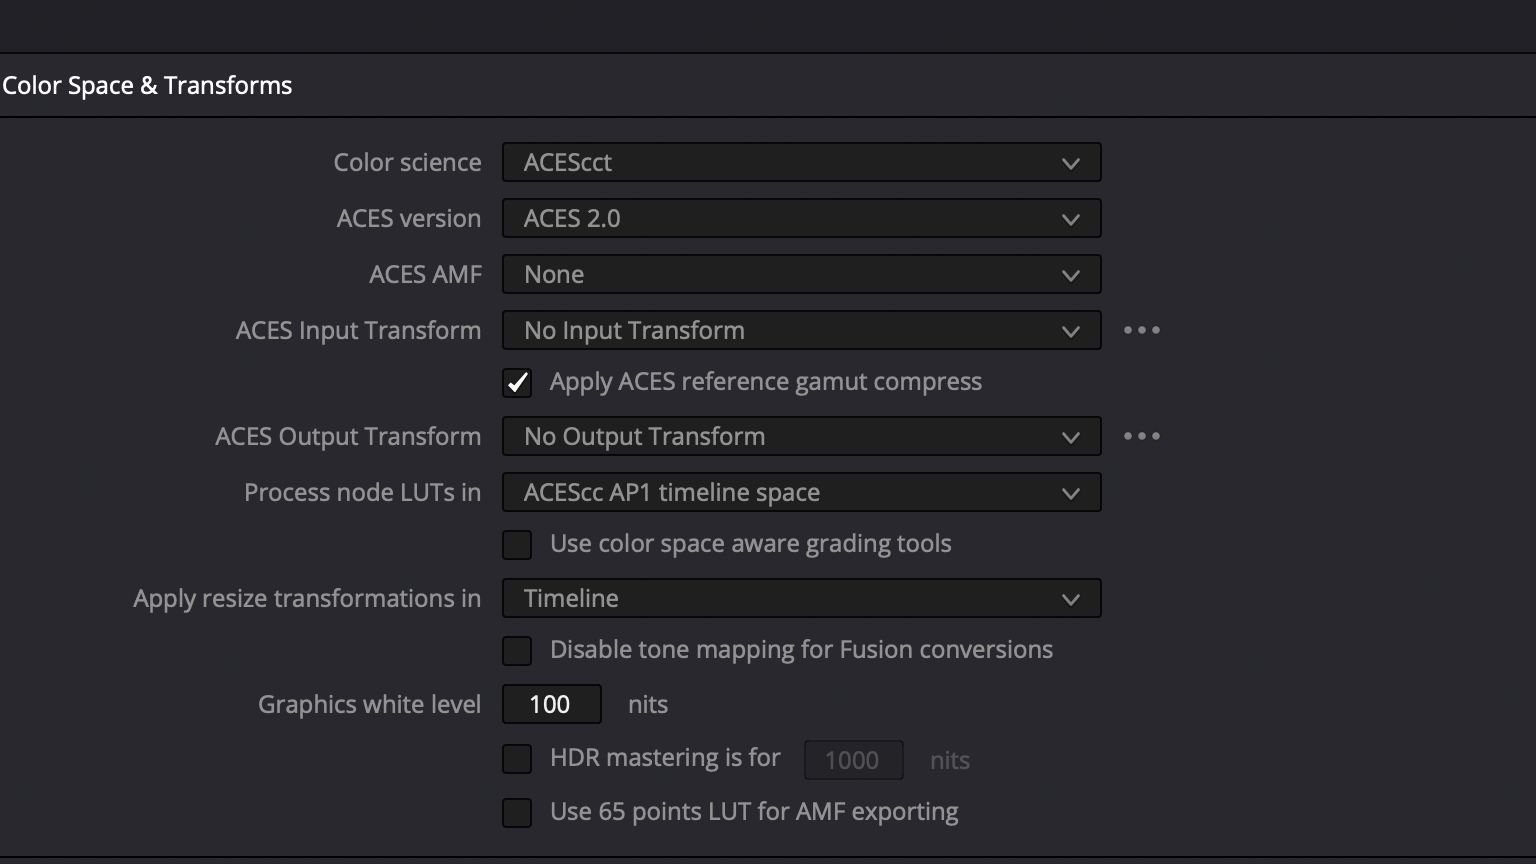The height and width of the screenshot is (864, 1536).
Task: Click the chevron on Process node LUTs dropdown
Action: click(x=1070, y=493)
